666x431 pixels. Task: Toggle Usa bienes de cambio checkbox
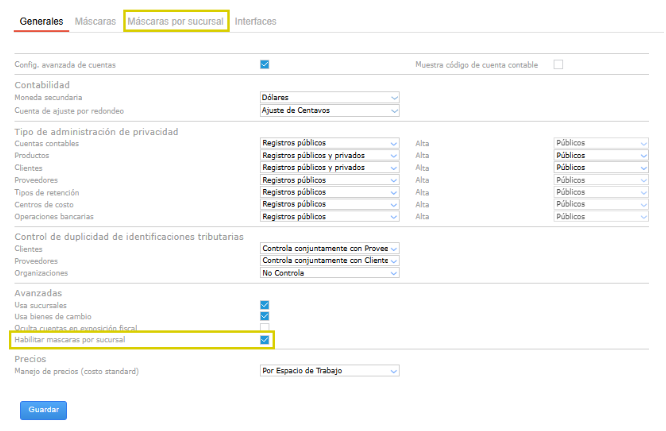point(265,316)
